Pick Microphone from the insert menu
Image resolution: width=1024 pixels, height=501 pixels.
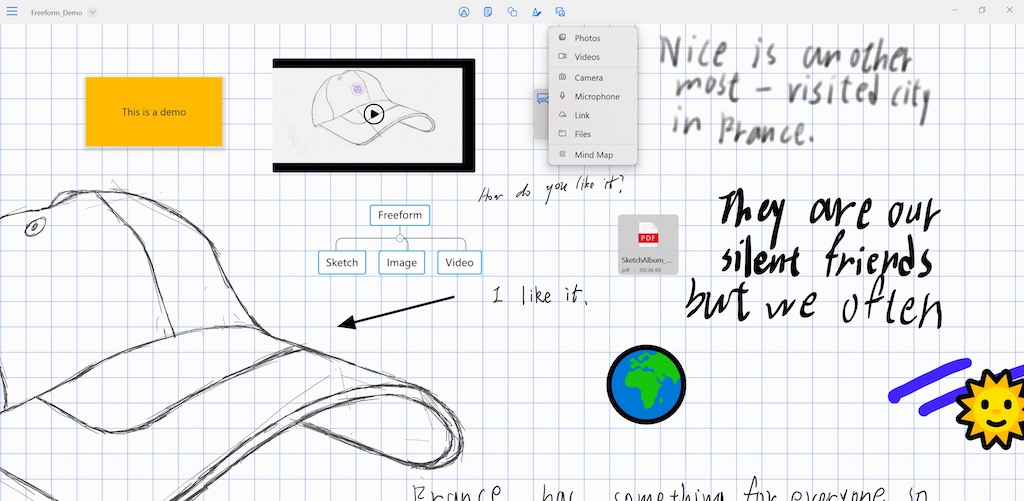[x=596, y=96]
